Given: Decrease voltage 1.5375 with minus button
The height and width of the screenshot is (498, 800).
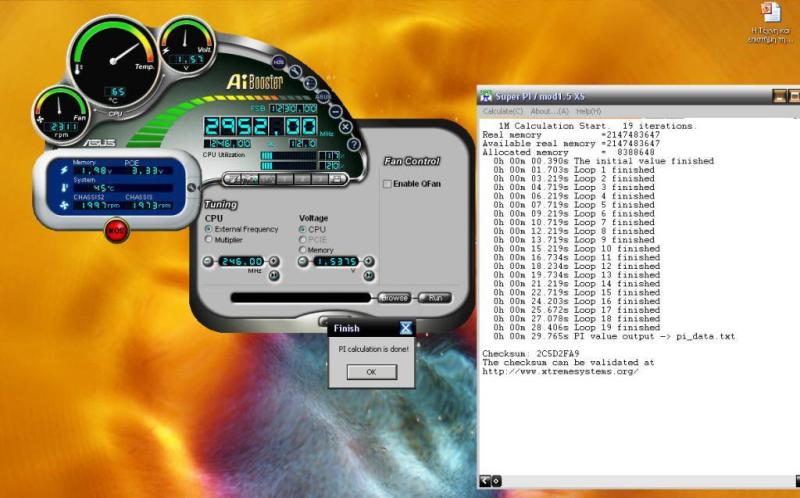Looking at the screenshot, I should (x=303, y=262).
